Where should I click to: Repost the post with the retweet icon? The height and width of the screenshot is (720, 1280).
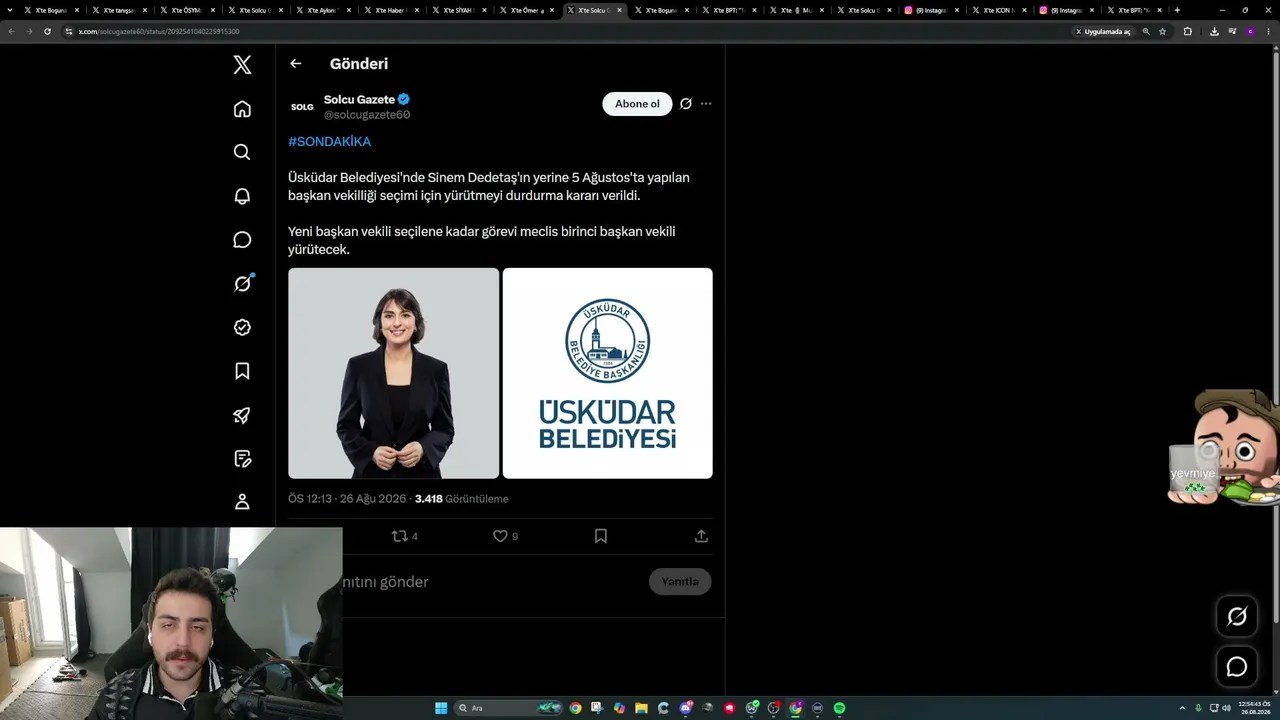400,536
